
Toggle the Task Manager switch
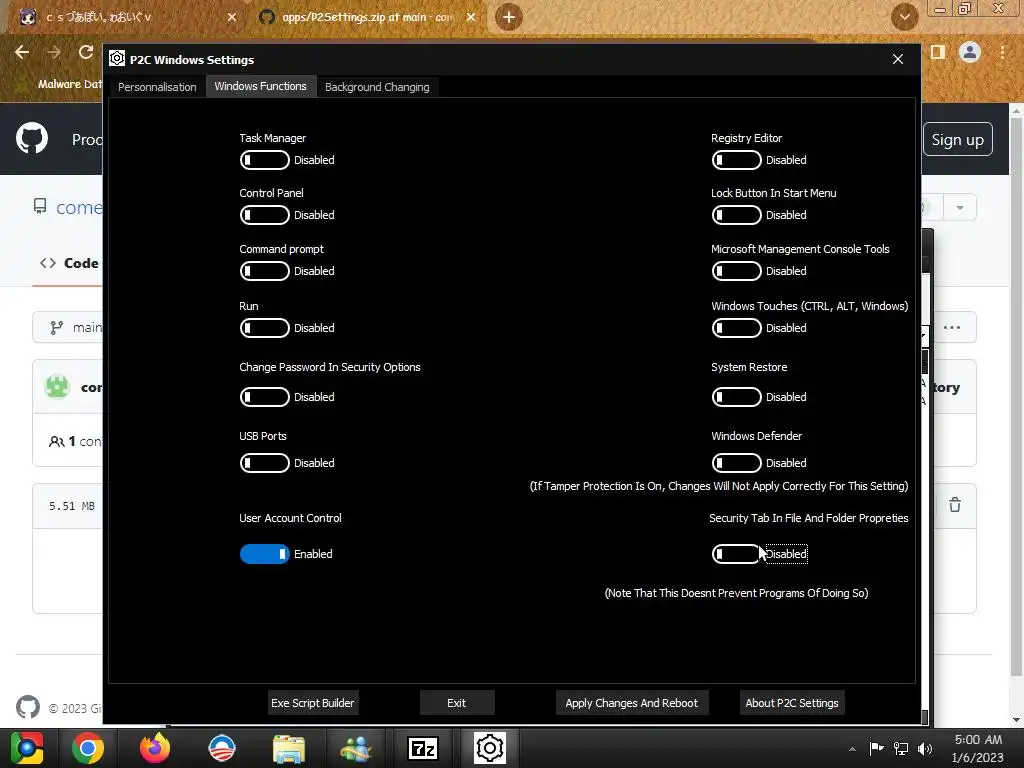coord(264,160)
